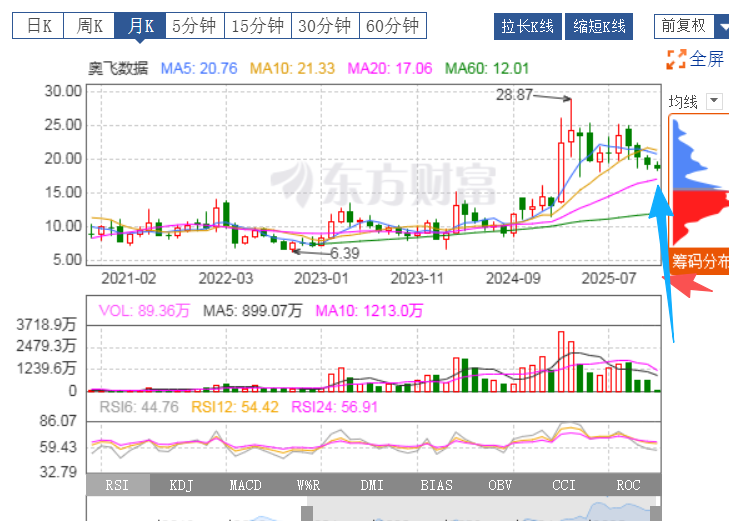Click the 30.00 price axis label
Screen dimensions: 729x521
63,91
